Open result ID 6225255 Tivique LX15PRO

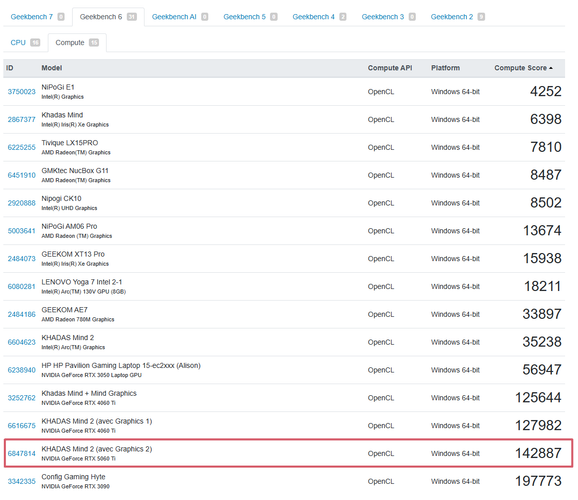(21, 147)
